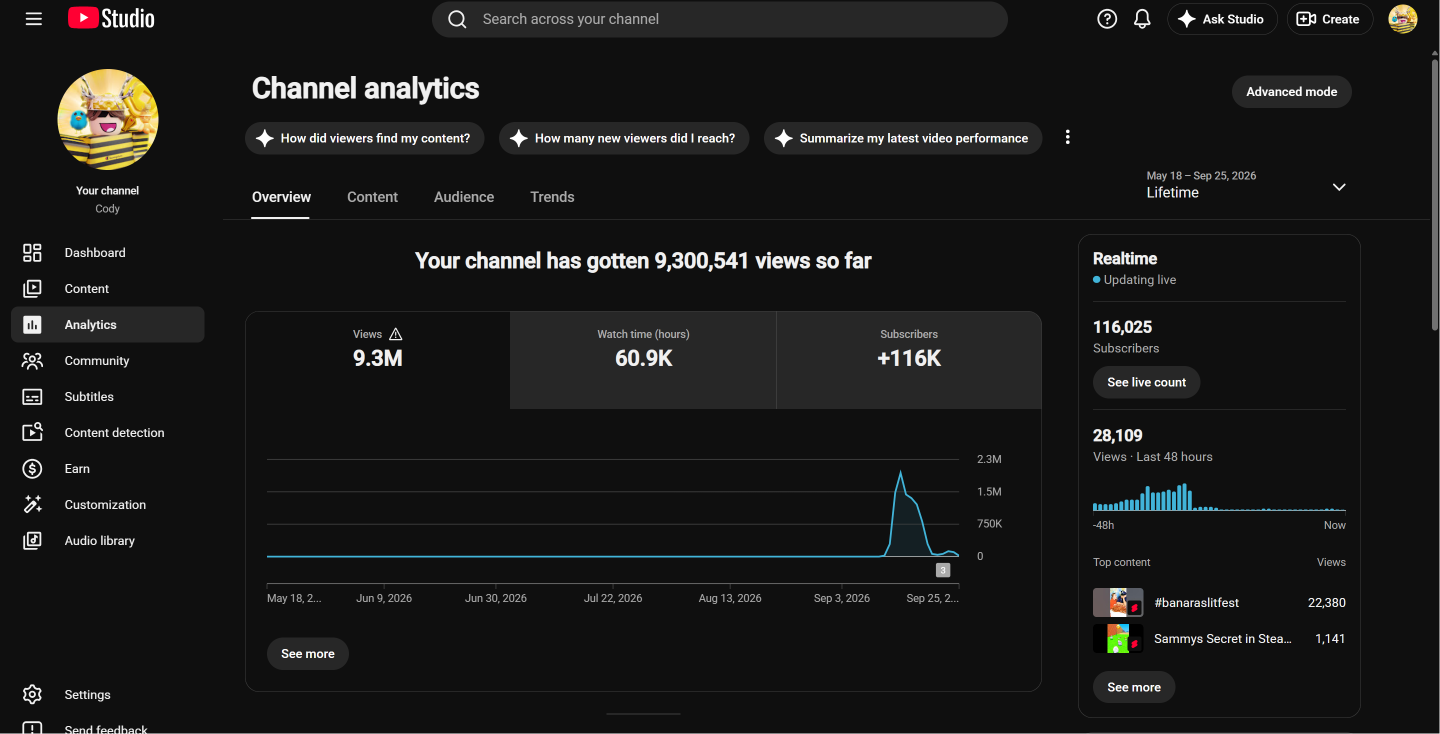Open the hamburger navigation menu
Image resolution: width=1440 pixels, height=734 pixels.
pyautogui.click(x=34, y=19)
